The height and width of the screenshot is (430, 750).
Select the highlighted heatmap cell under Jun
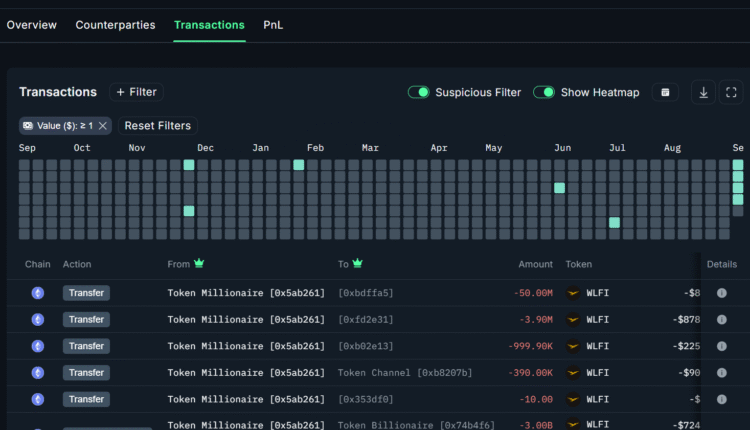point(560,188)
